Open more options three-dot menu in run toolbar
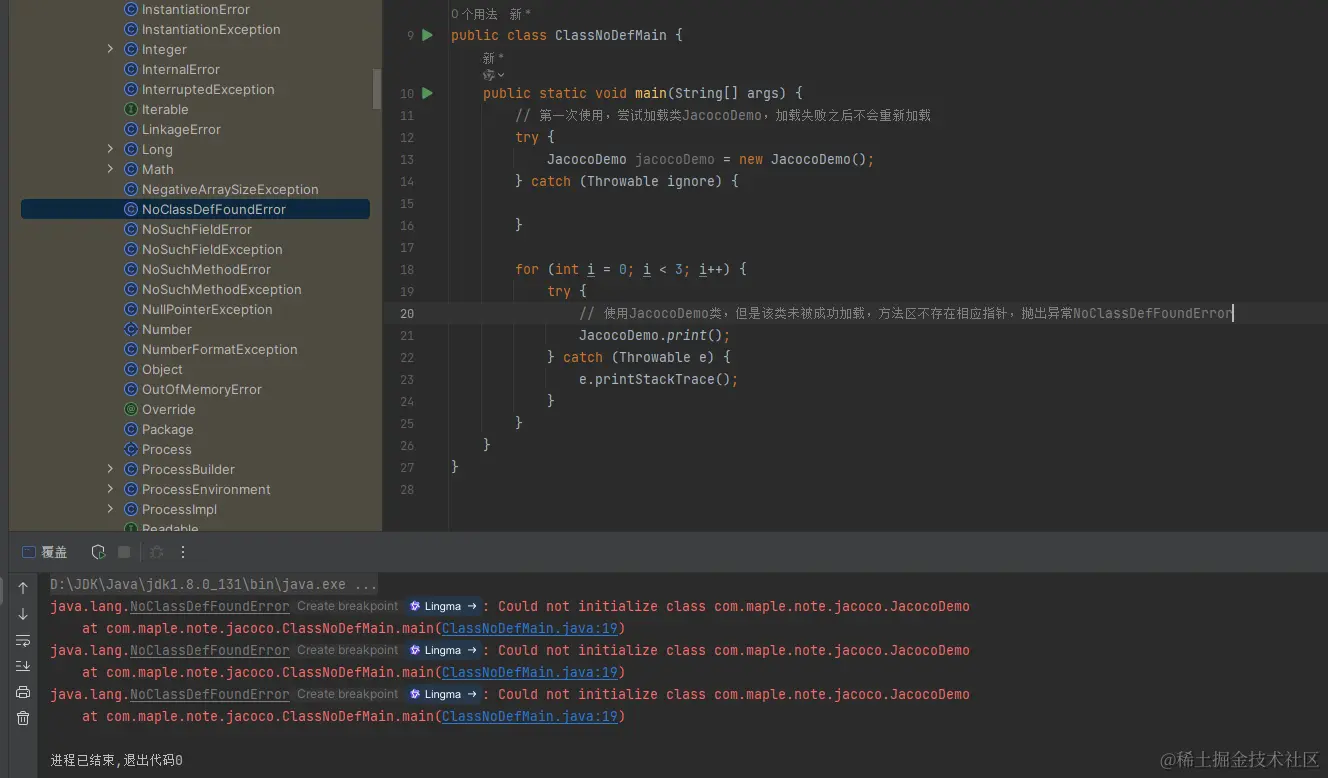1328x778 pixels. click(183, 552)
